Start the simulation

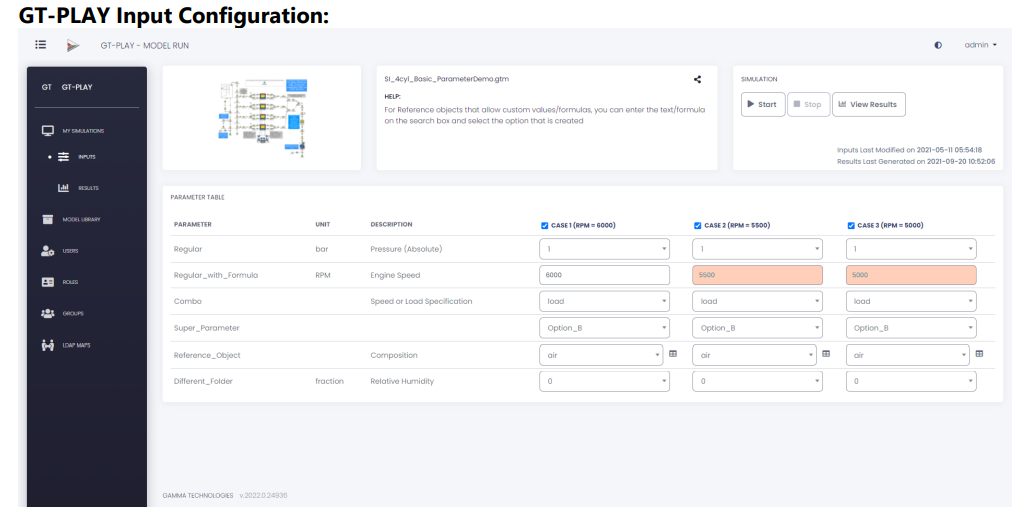tap(763, 104)
